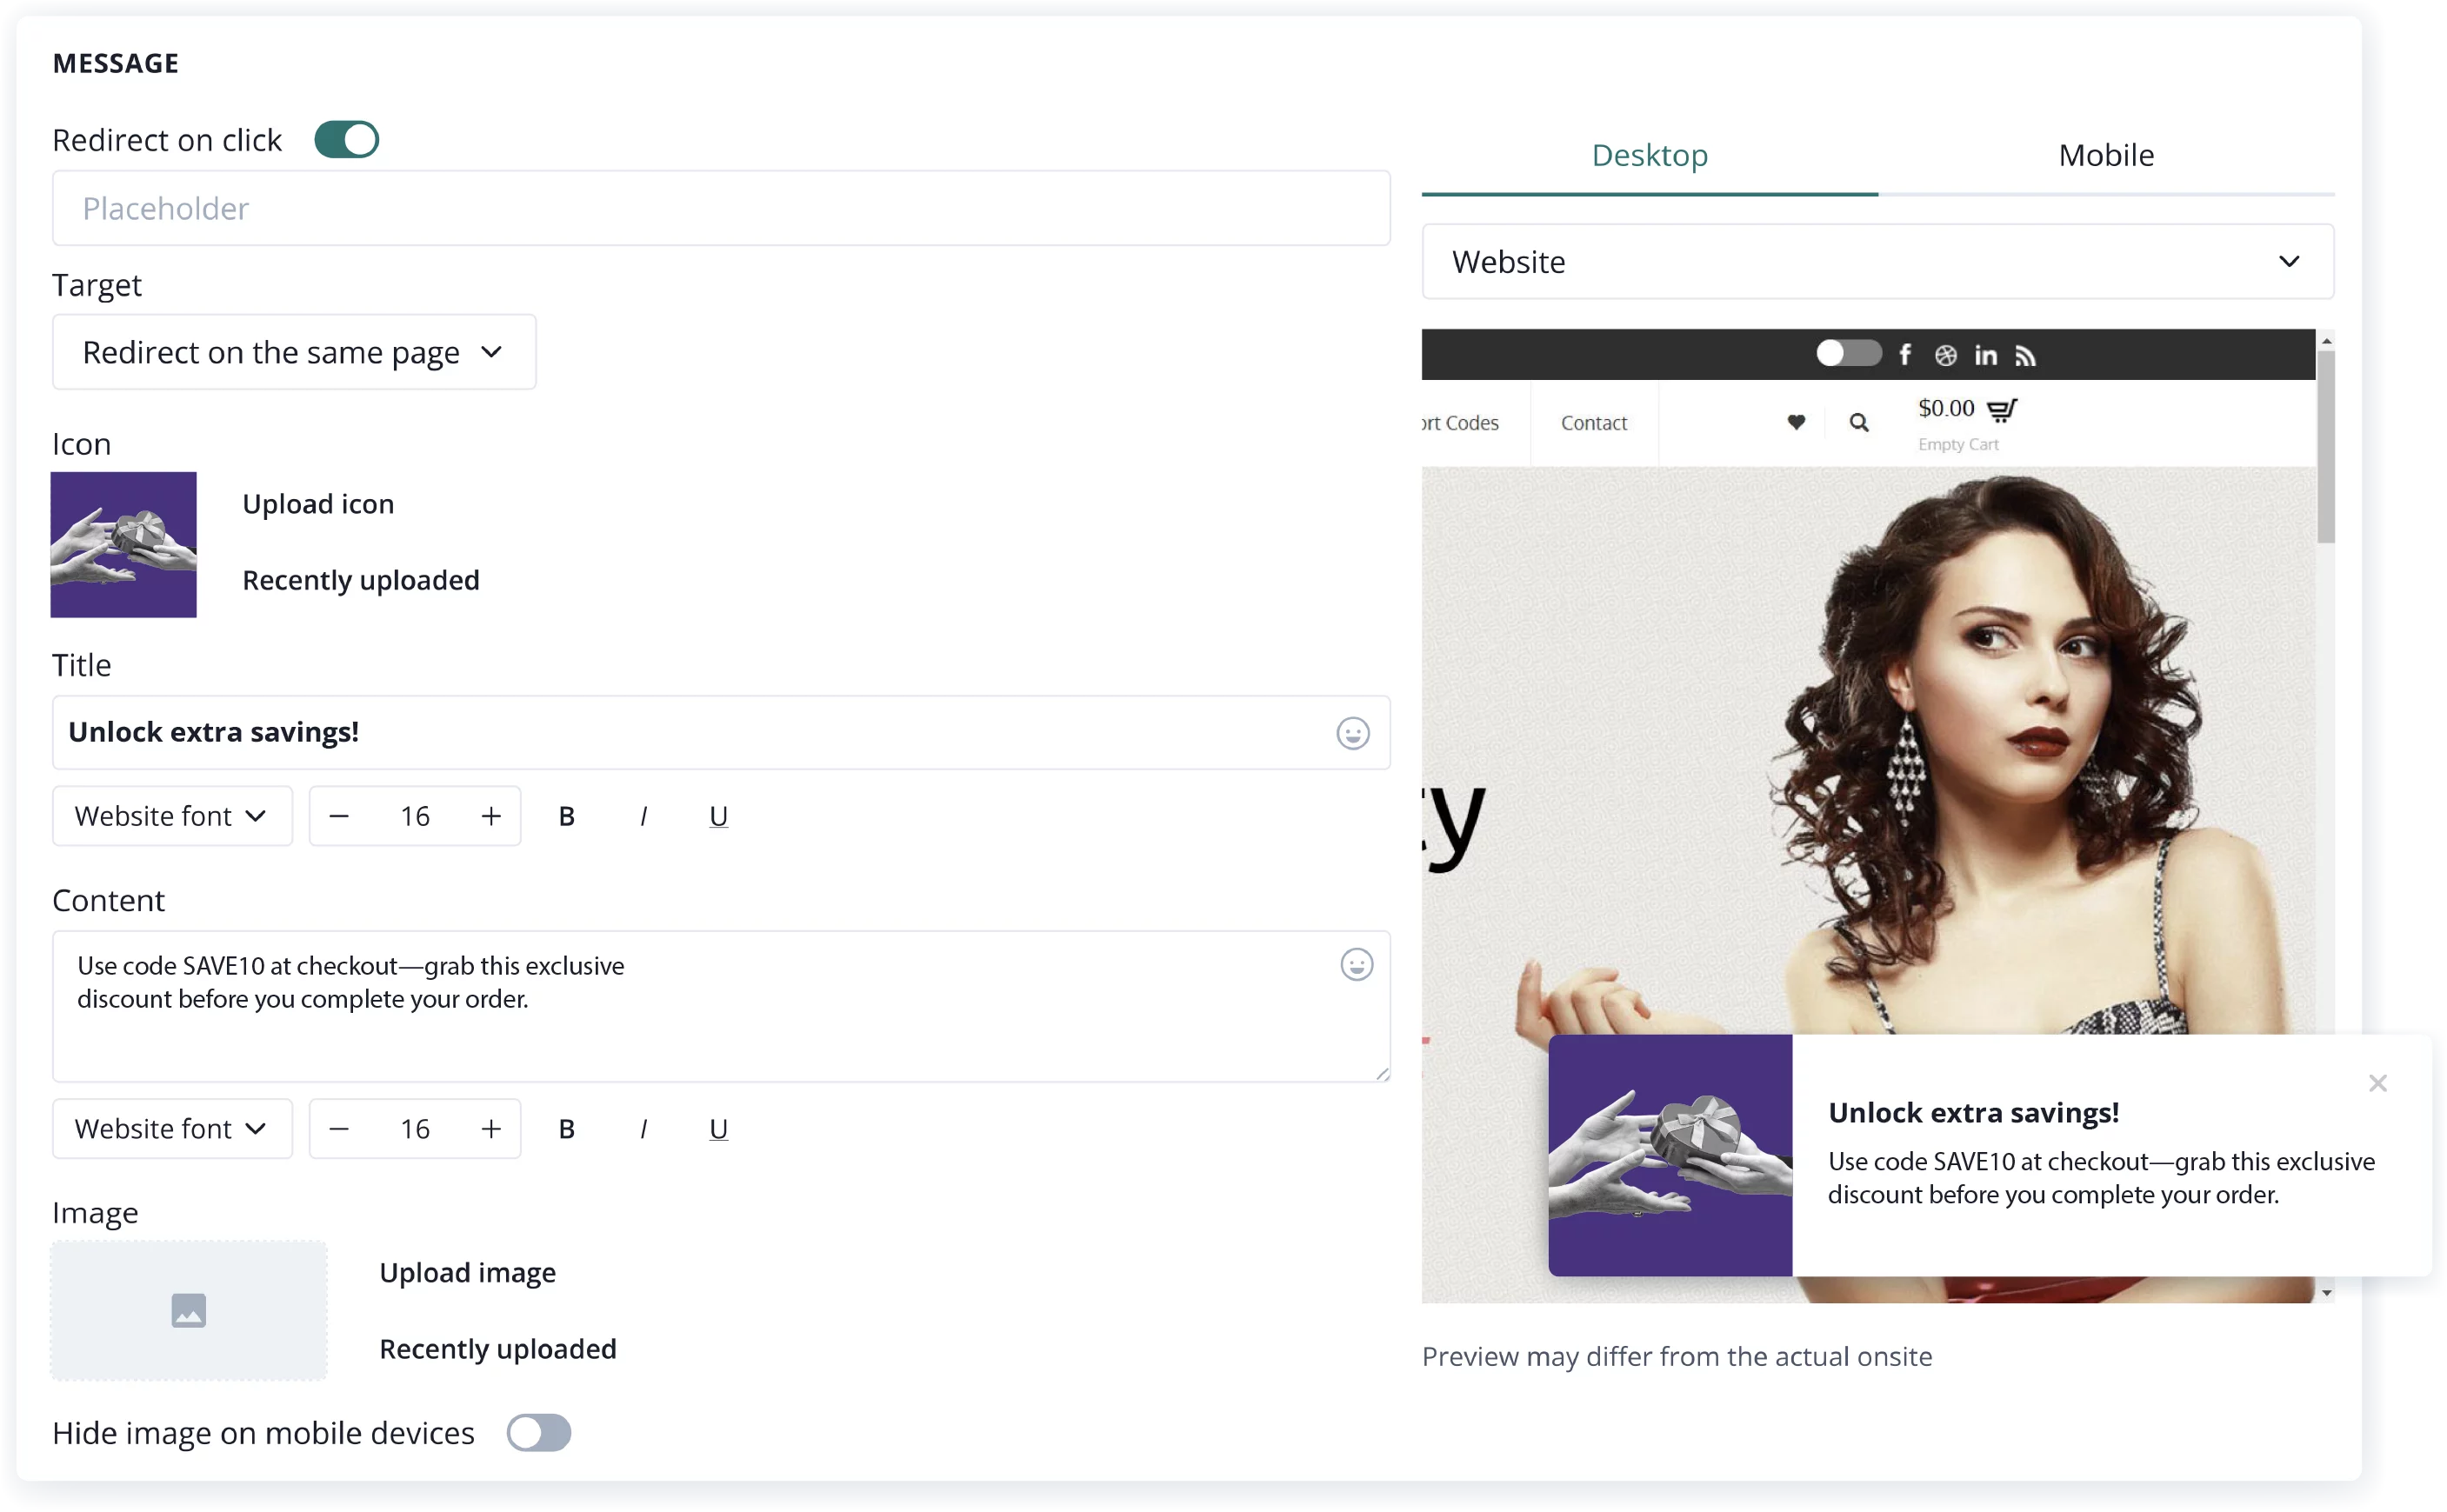
Task: Open emoji picker in Title field
Action: (x=1352, y=733)
